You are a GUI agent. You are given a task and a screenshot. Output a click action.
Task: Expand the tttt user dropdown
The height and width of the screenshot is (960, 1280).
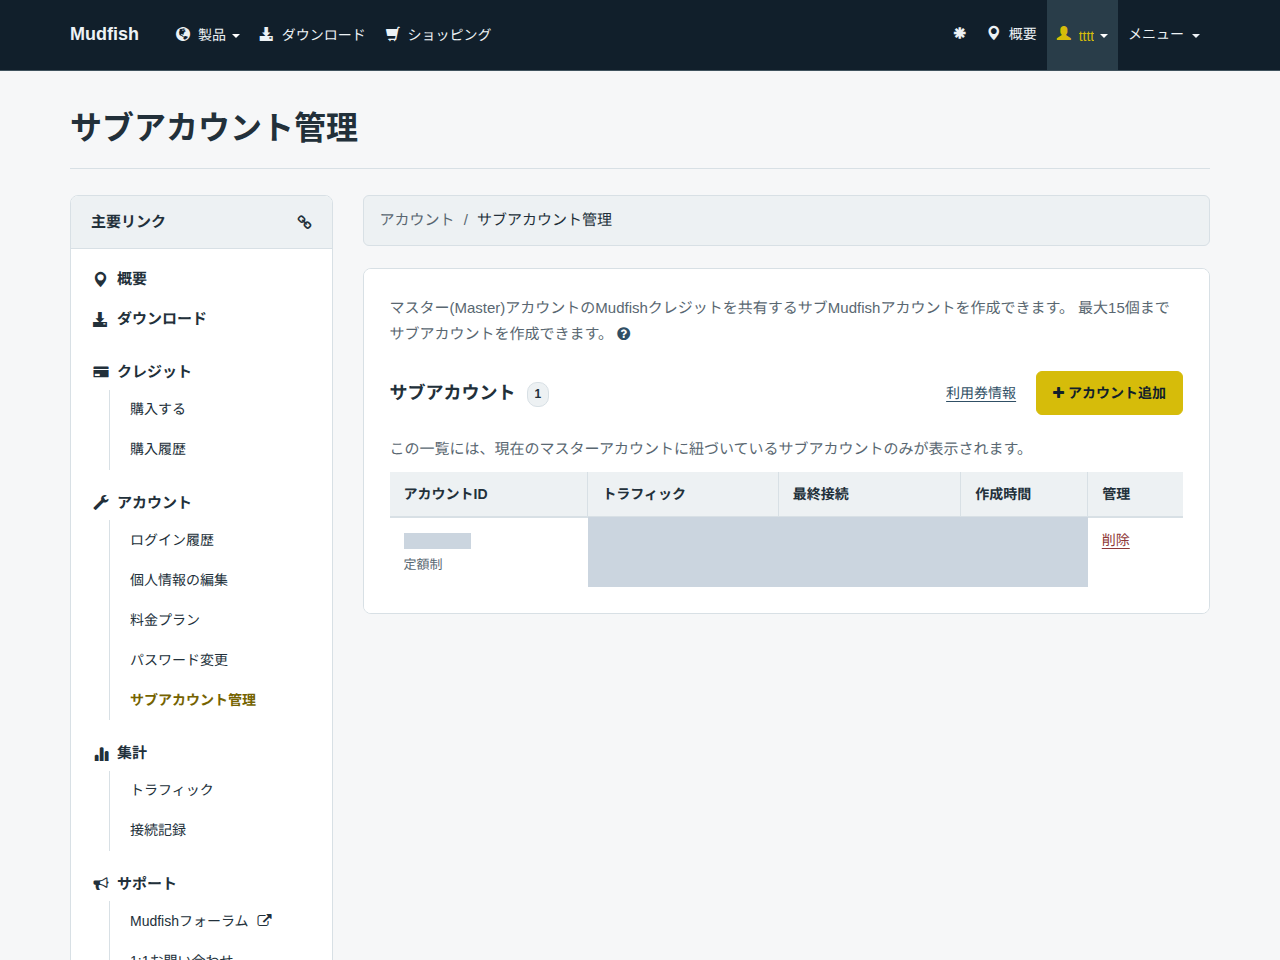tap(1082, 35)
